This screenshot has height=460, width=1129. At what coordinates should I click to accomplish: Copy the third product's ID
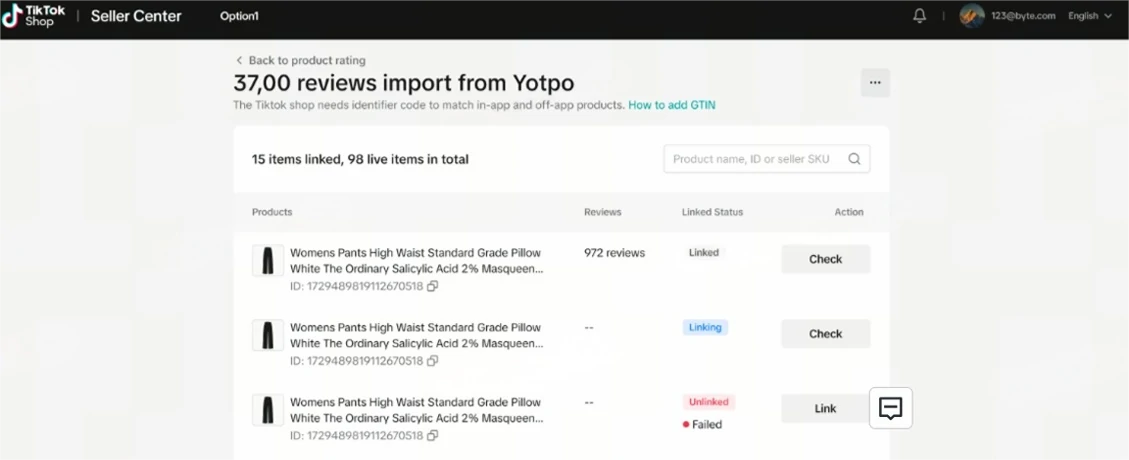point(433,436)
